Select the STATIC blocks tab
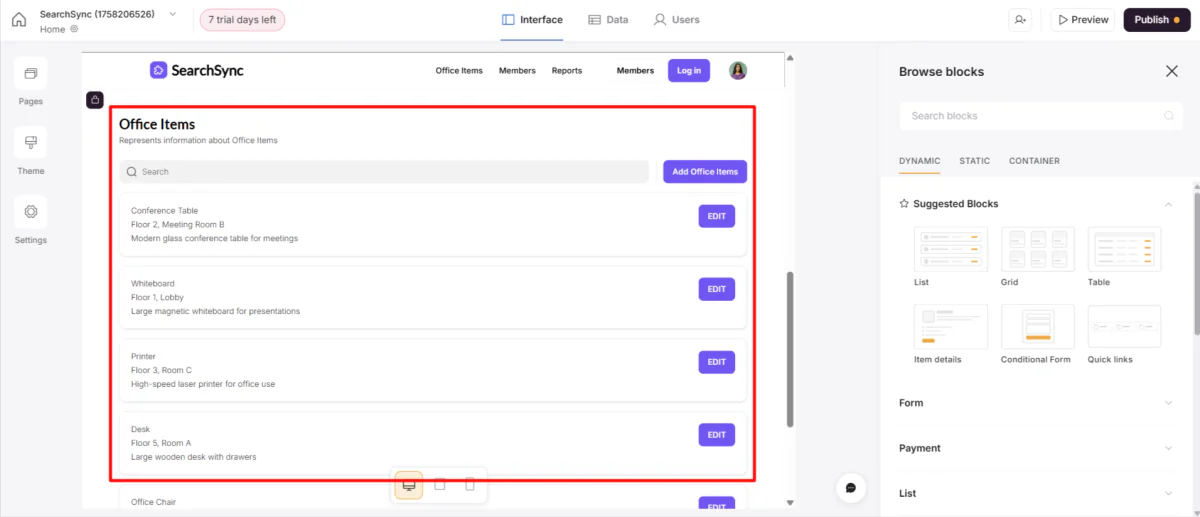1200x517 pixels. [x=974, y=161]
